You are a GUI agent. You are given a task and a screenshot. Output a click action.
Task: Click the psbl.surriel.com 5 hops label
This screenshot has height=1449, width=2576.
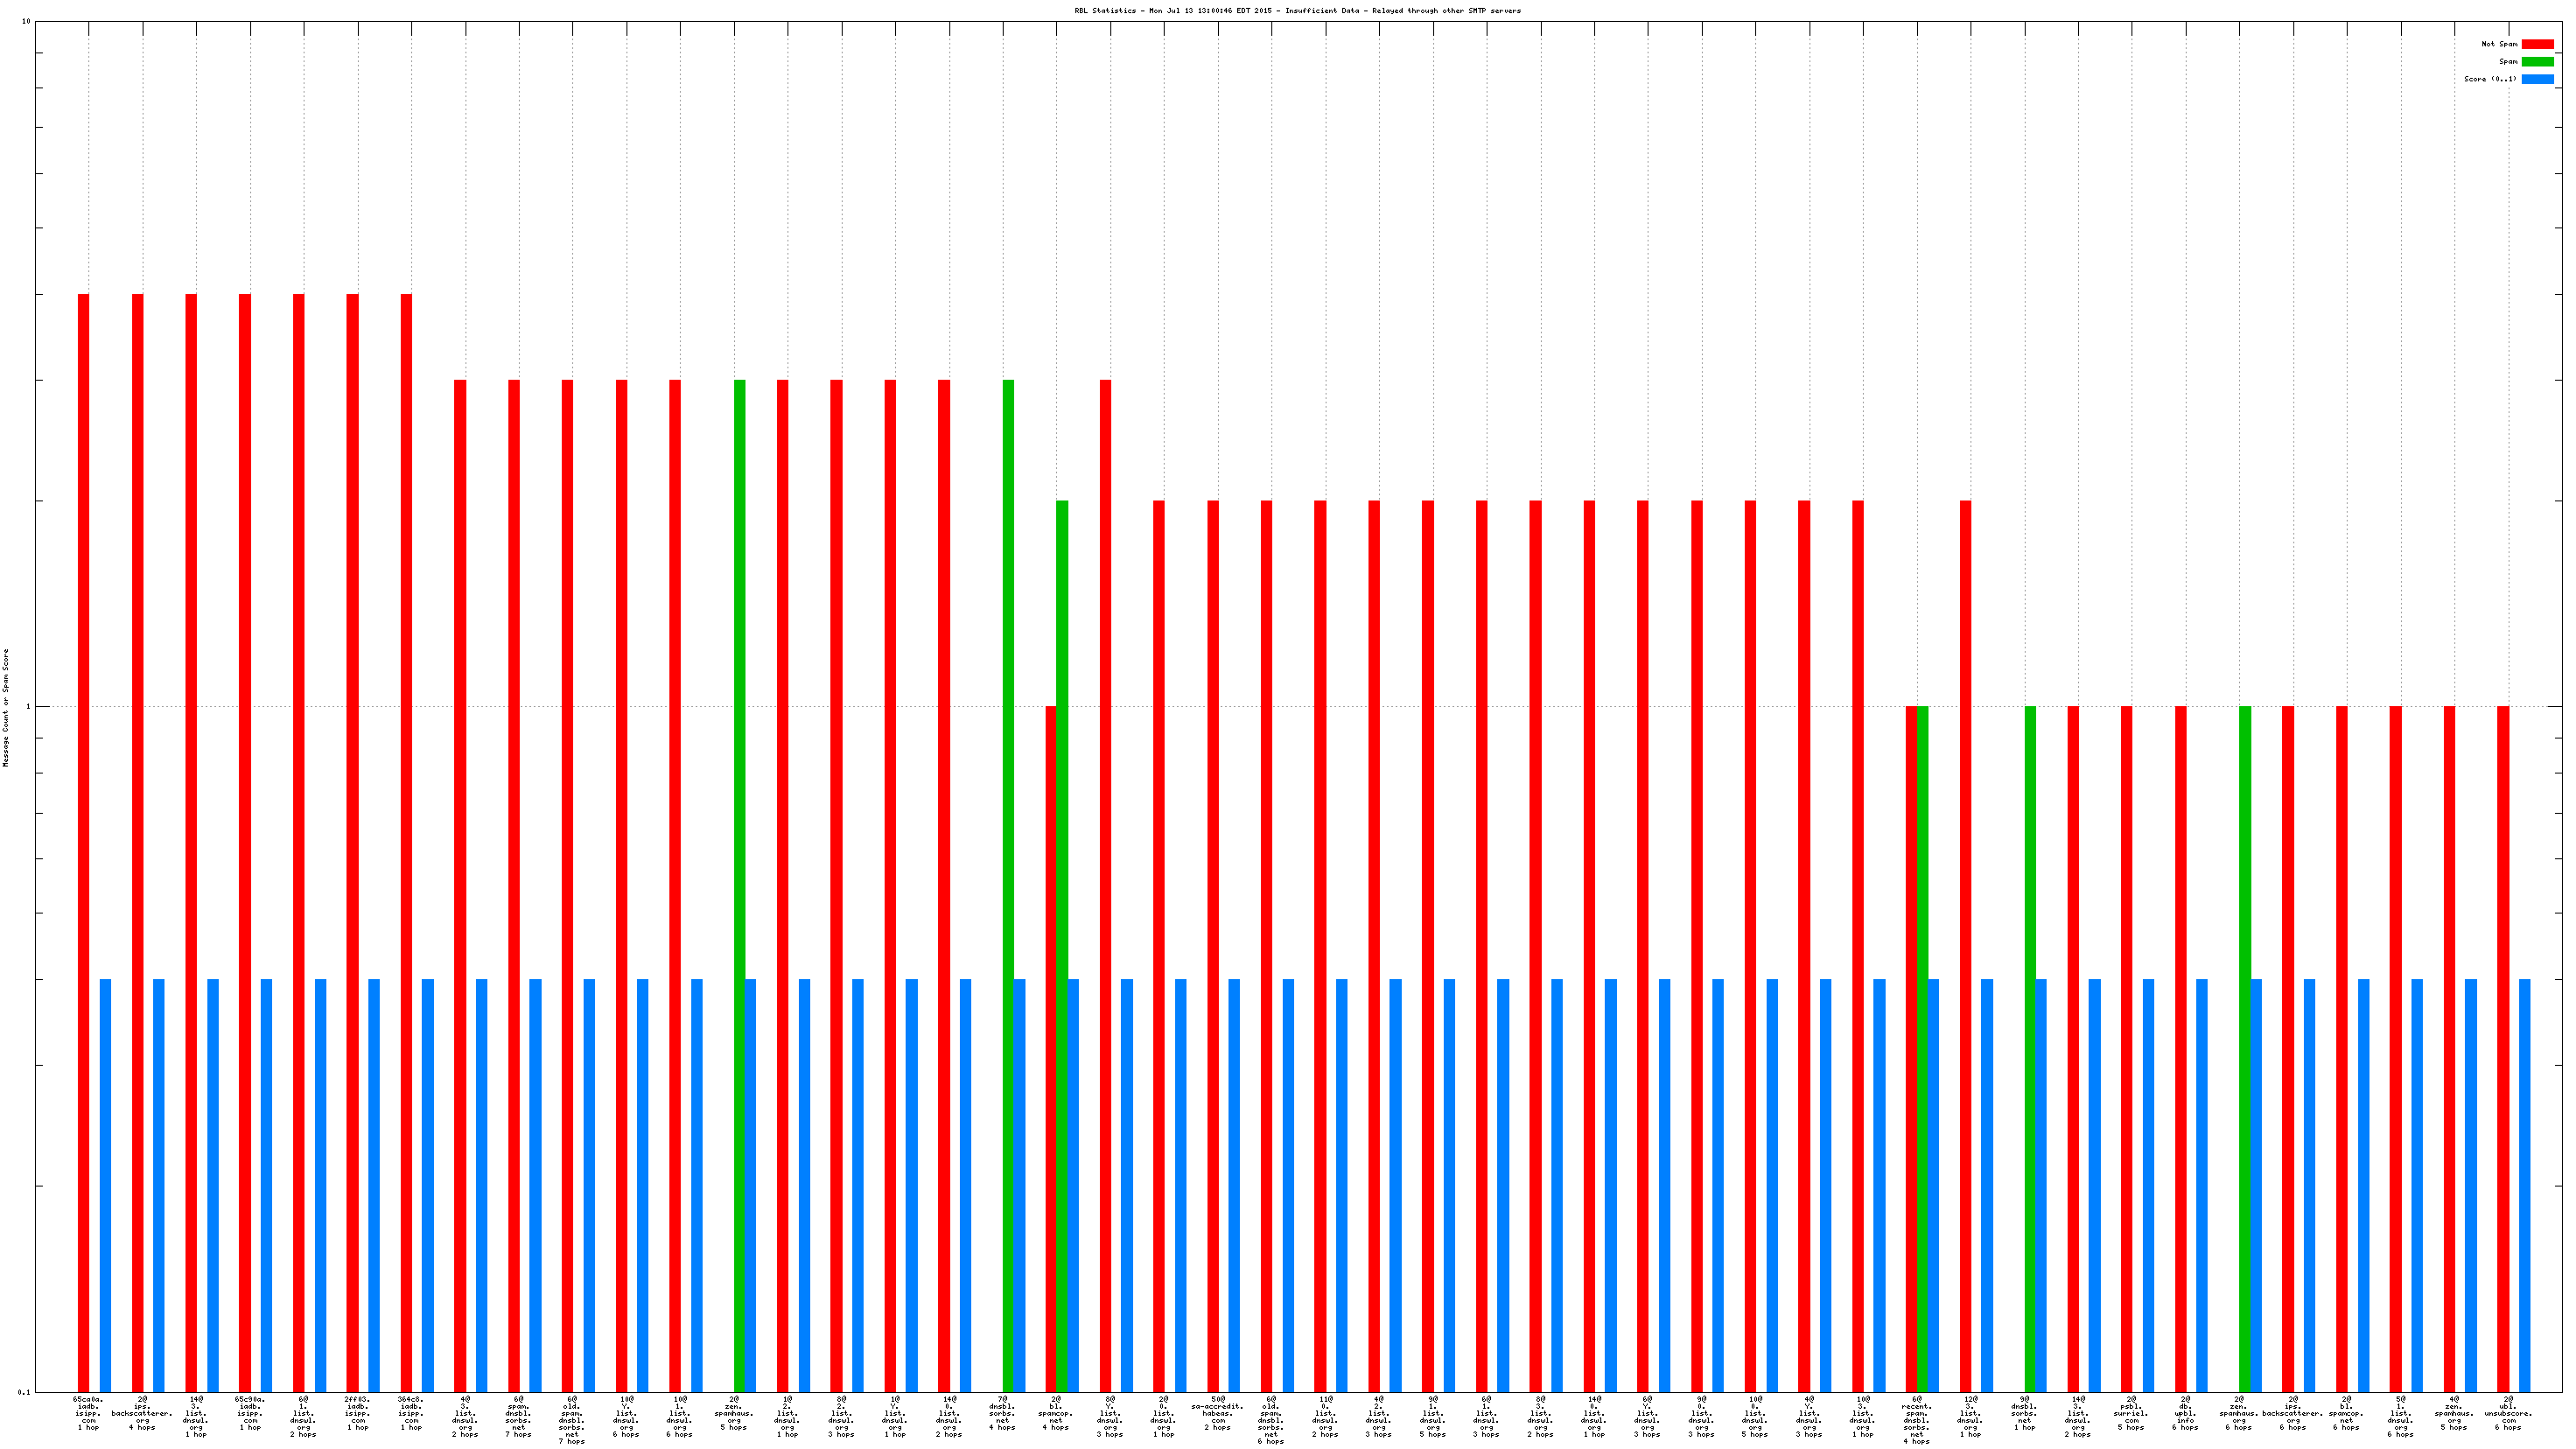pos(2131,1413)
